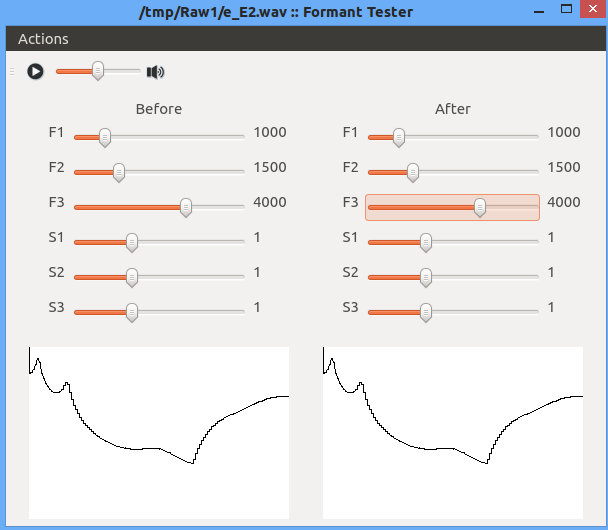Click the Before S3 slider handle
The width and height of the screenshot is (608, 530).
pos(132,312)
